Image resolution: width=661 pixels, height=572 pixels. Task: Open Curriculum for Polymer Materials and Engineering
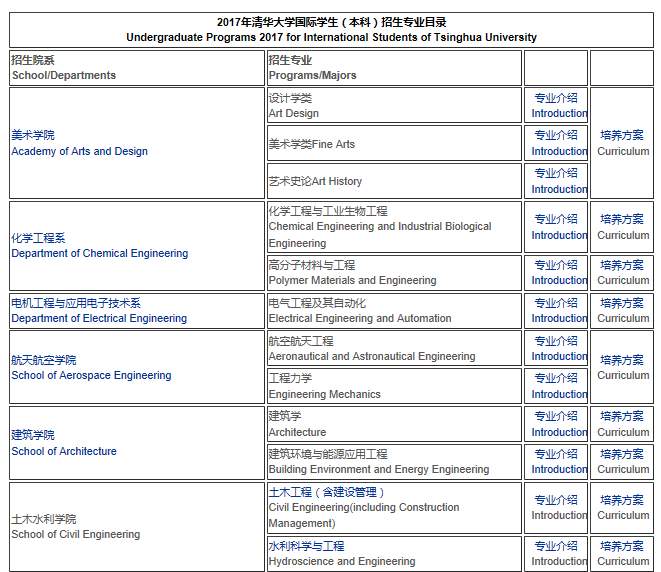point(622,272)
